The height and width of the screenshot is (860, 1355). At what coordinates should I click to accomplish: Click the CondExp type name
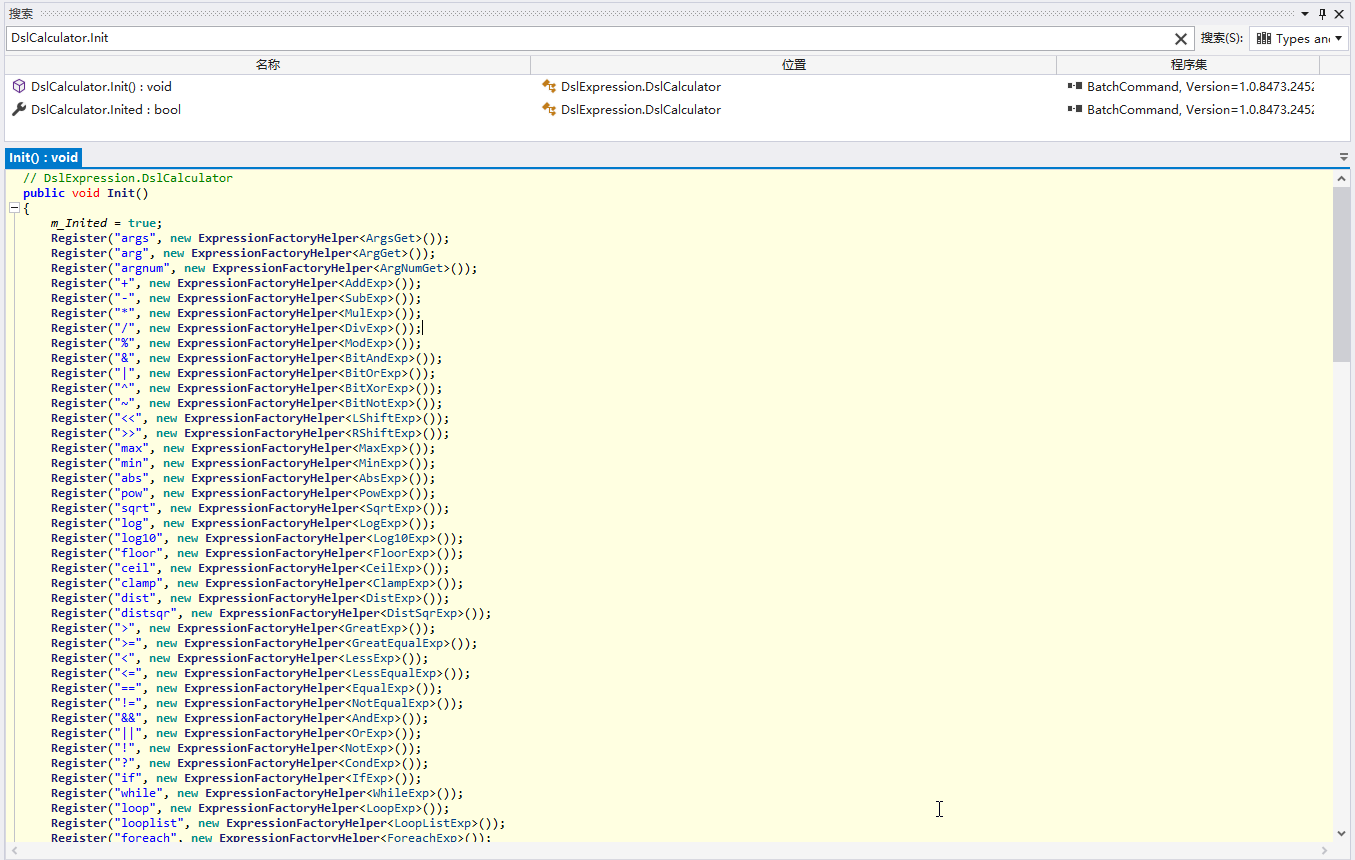click(x=375, y=763)
